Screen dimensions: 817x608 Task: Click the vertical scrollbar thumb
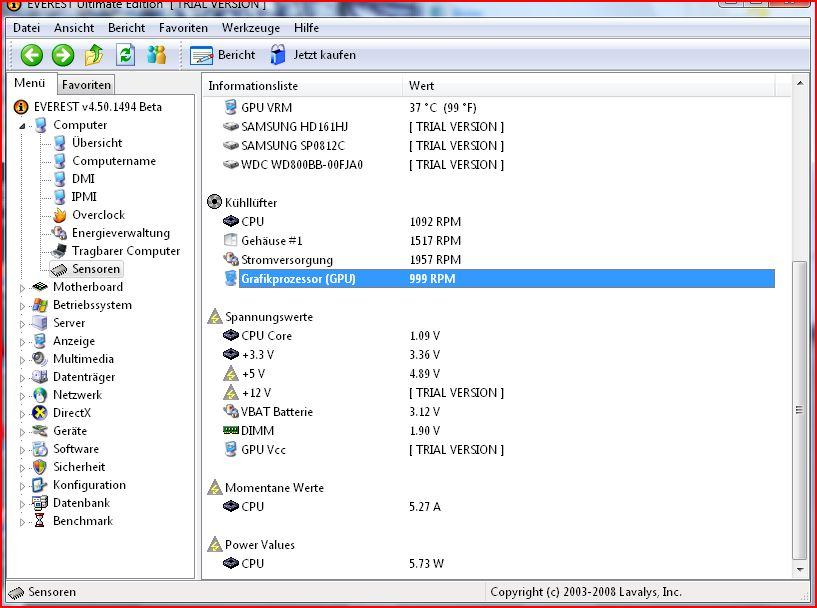click(x=800, y=411)
